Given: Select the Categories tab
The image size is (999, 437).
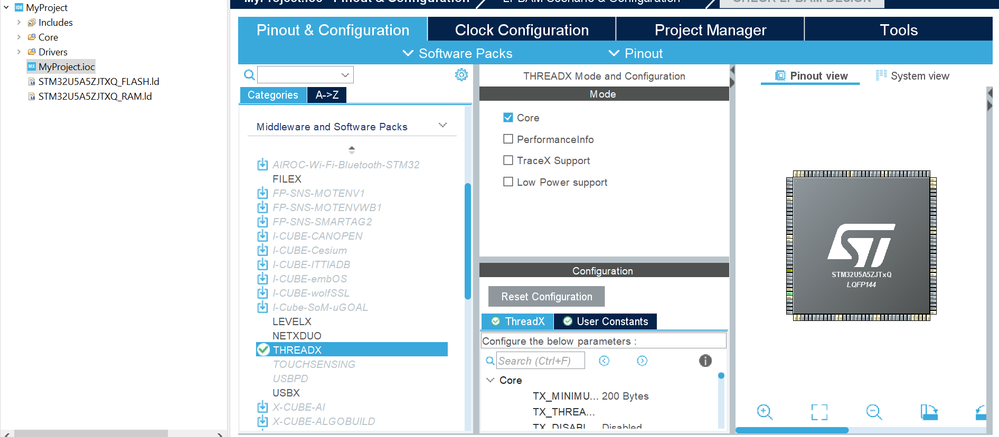Looking at the screenshot, I should 273,95.
